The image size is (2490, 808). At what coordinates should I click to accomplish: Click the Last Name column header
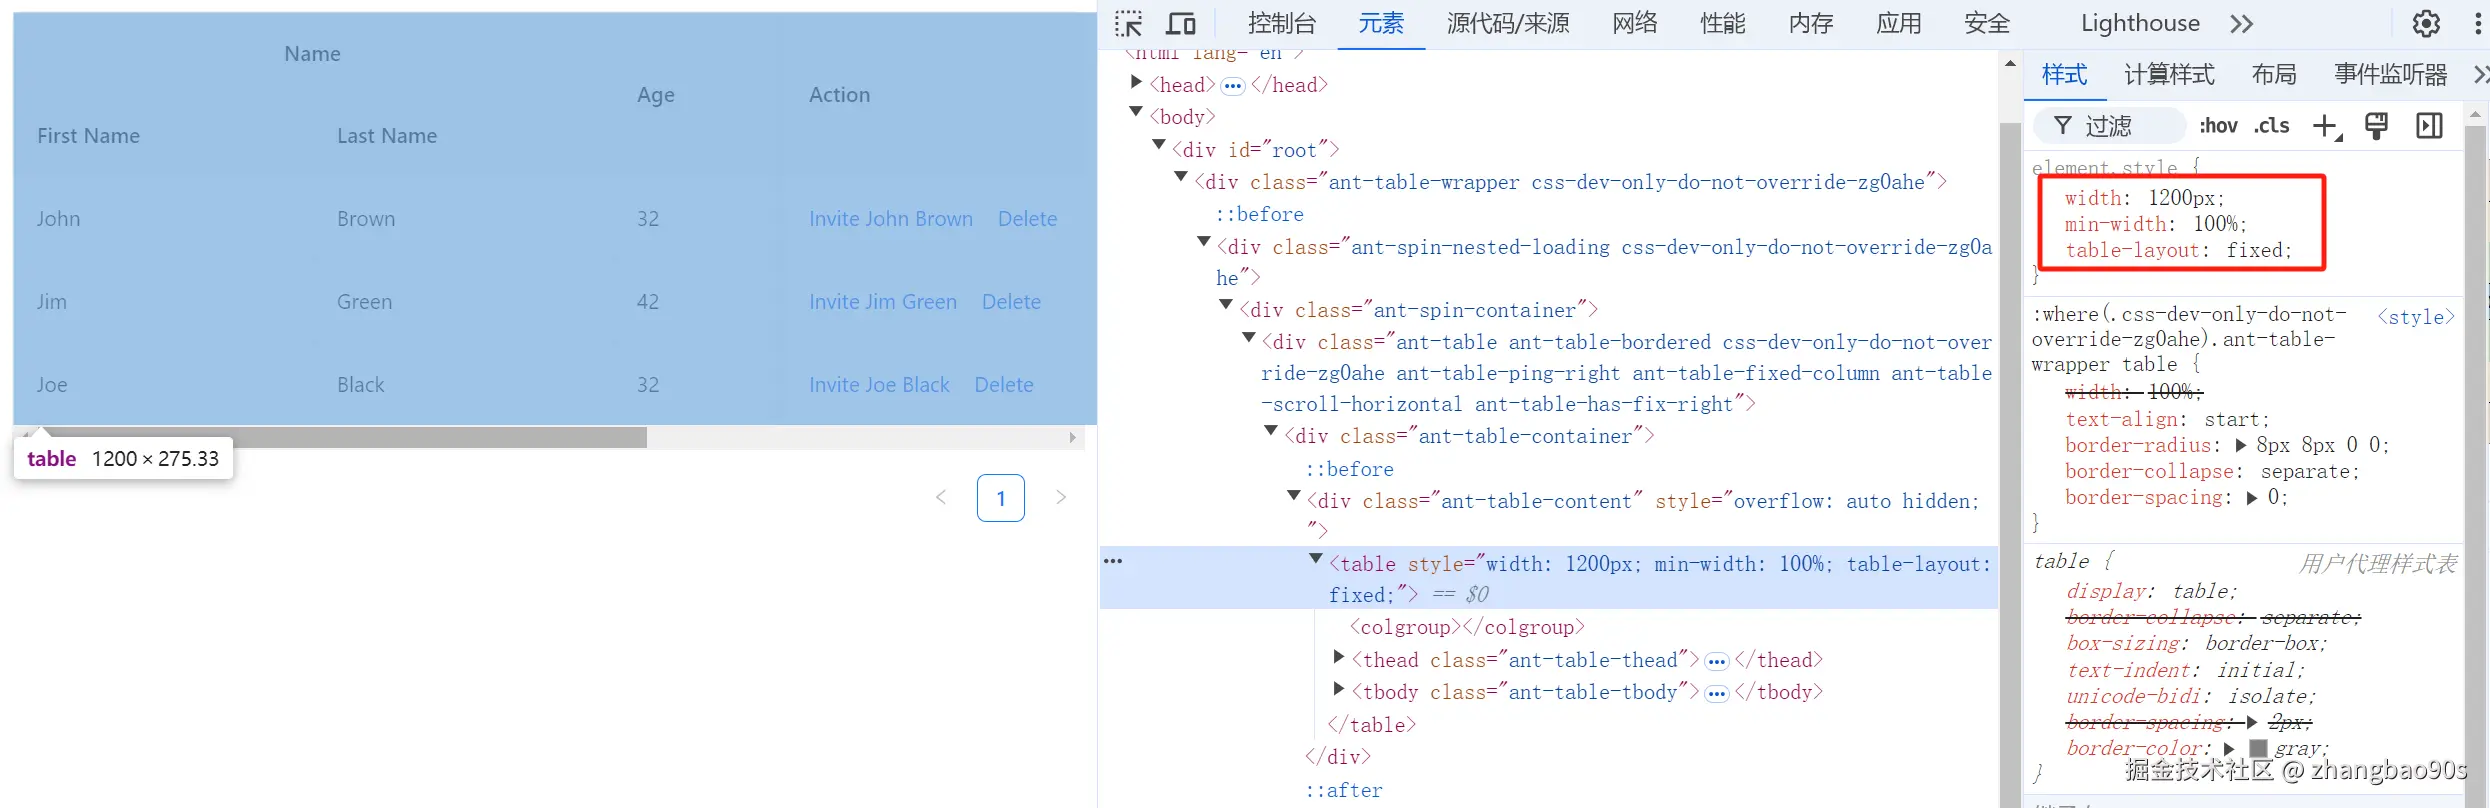(x=387, y=136)
